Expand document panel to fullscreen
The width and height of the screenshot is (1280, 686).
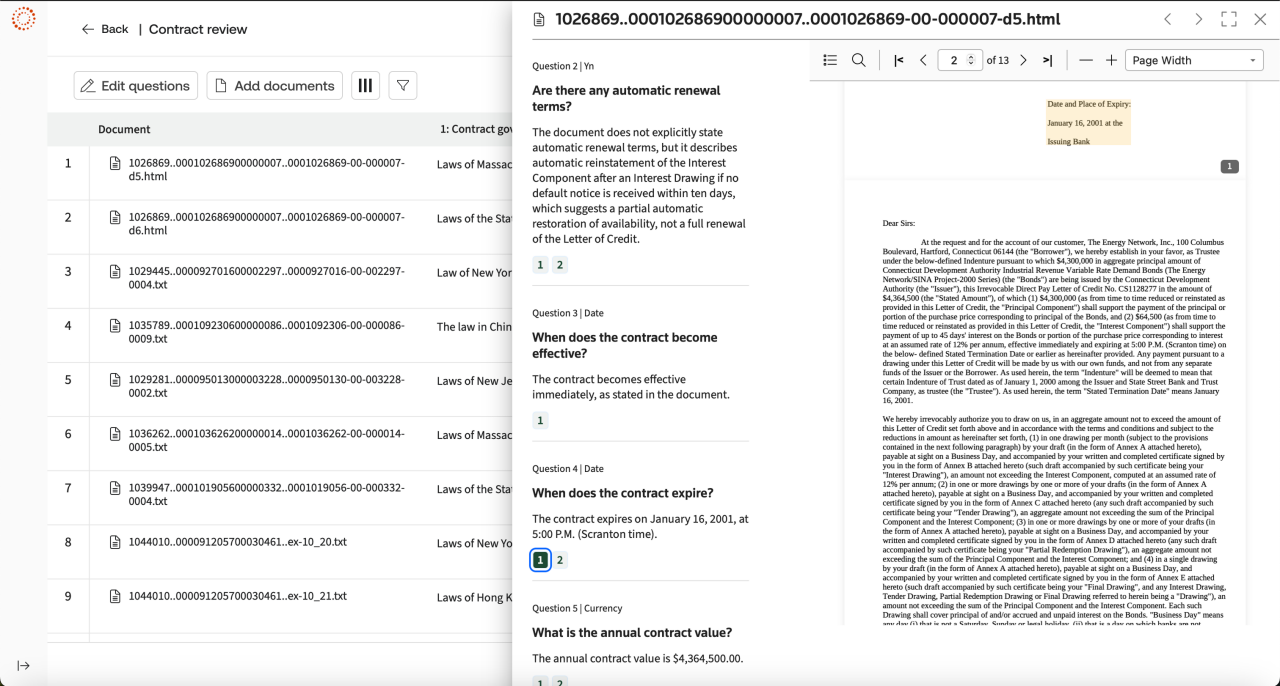coord(1229,19)
